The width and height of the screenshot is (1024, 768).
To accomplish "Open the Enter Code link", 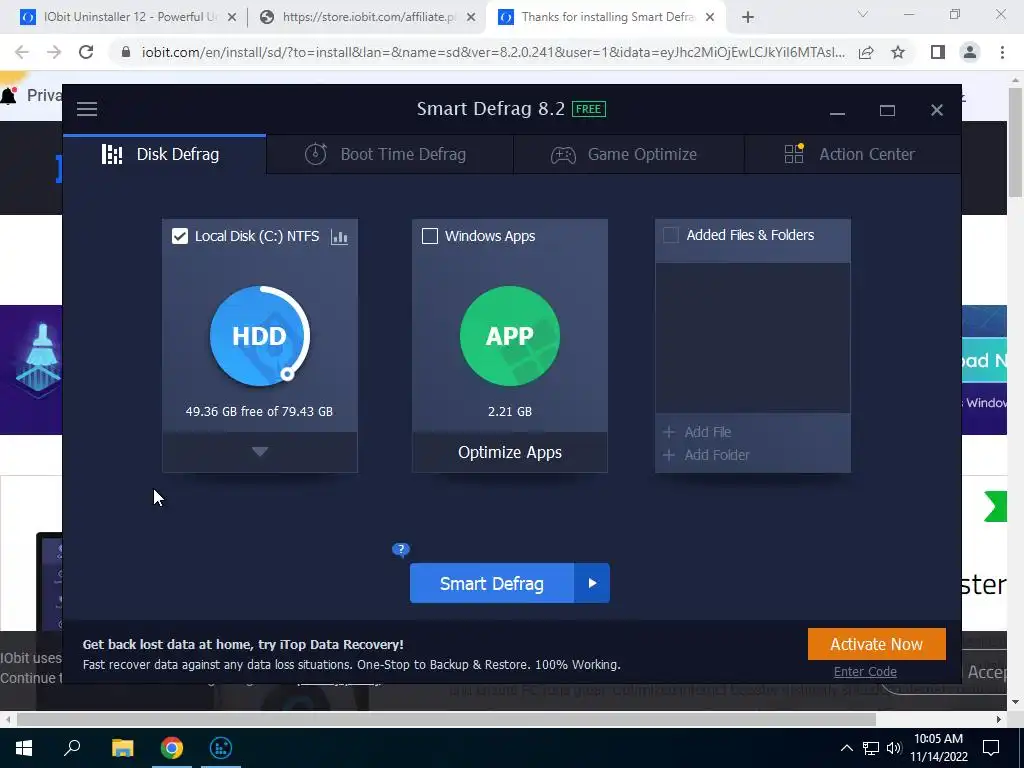I will tap(865, 671).
